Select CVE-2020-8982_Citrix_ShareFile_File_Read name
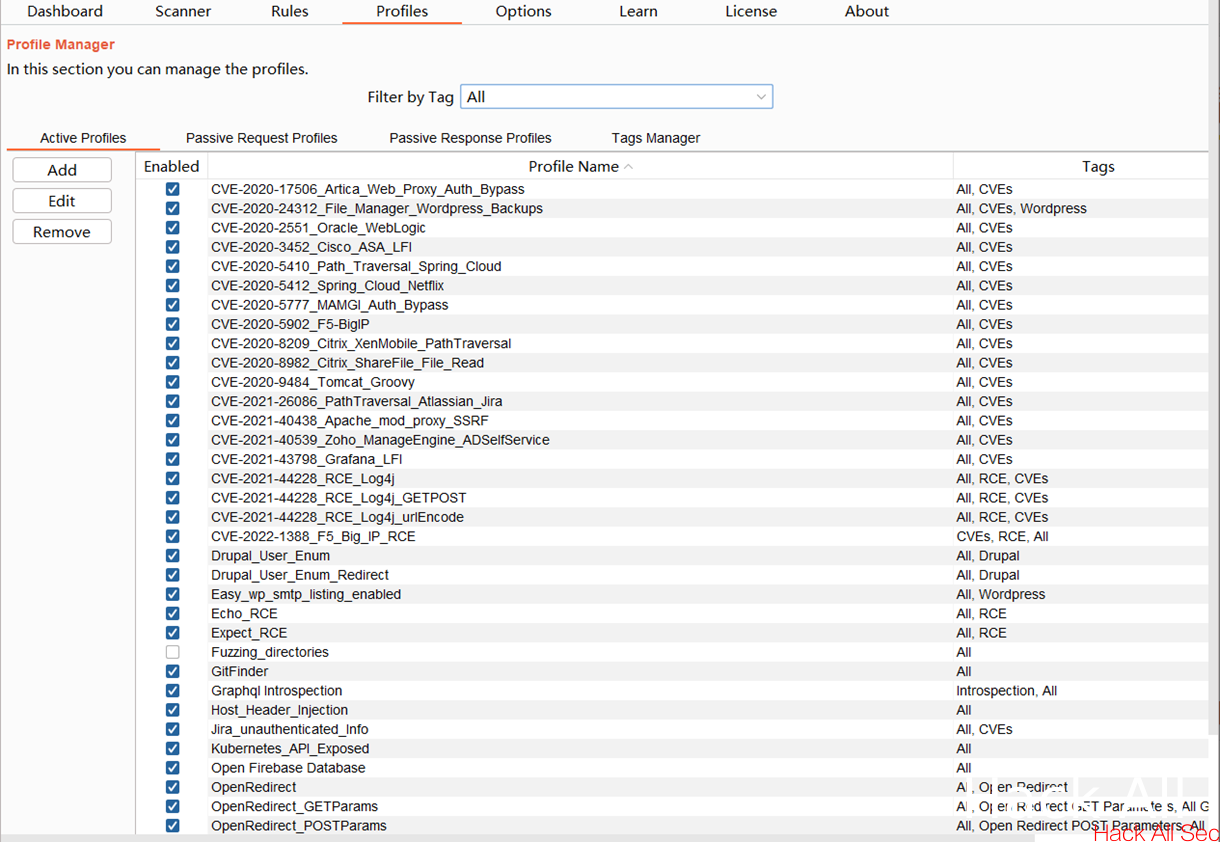Screen dimensions: 1220x842 pyautogui.click(x=348, y=363)
